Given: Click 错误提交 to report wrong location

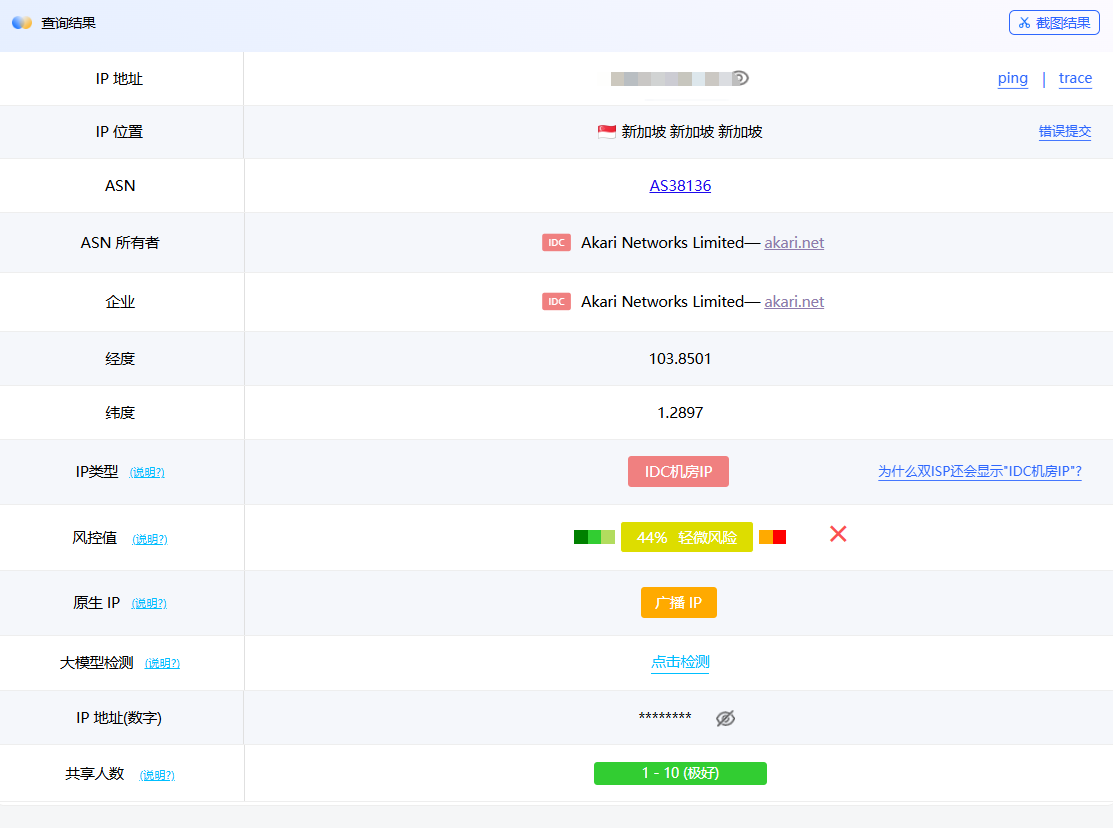Looking at the screenshot, I should coord(1065,131).
